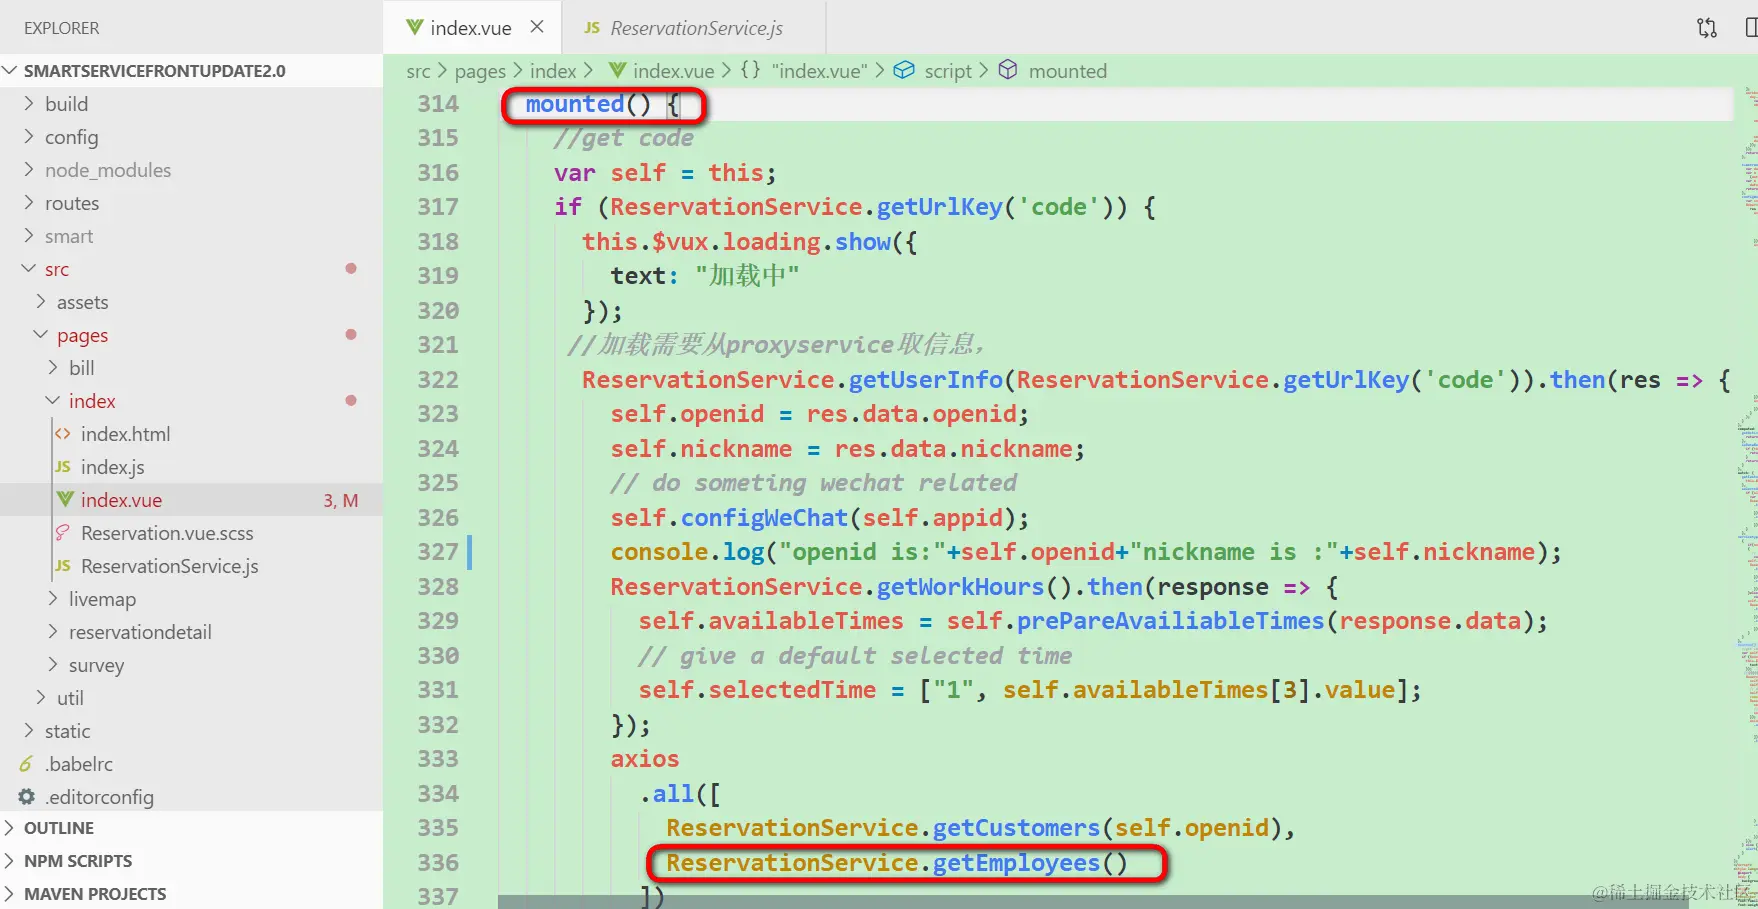Click the script breadcrumb segment

948,71
